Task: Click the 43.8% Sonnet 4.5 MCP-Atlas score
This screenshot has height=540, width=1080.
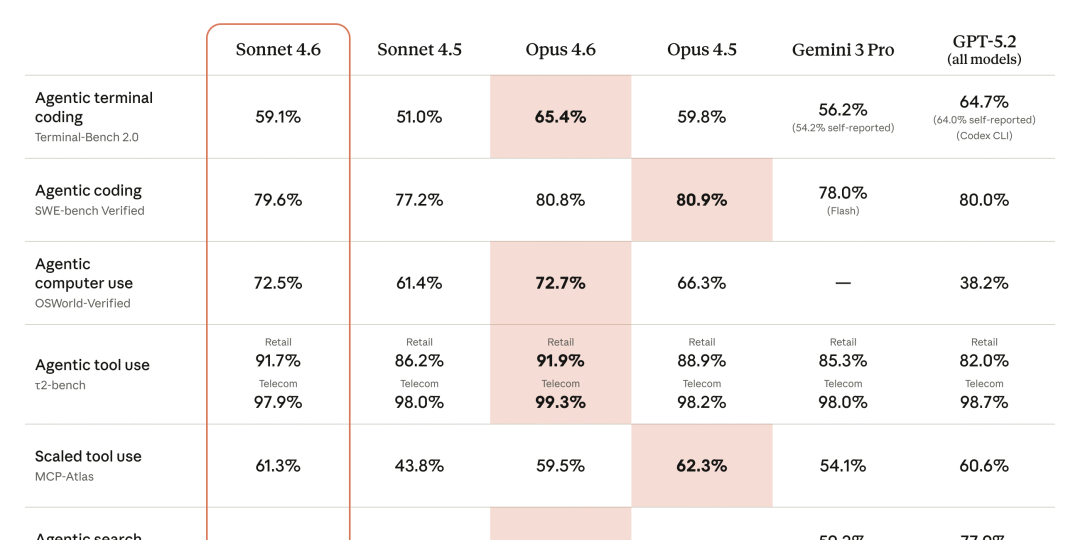Action: click(x=419, y=466)
